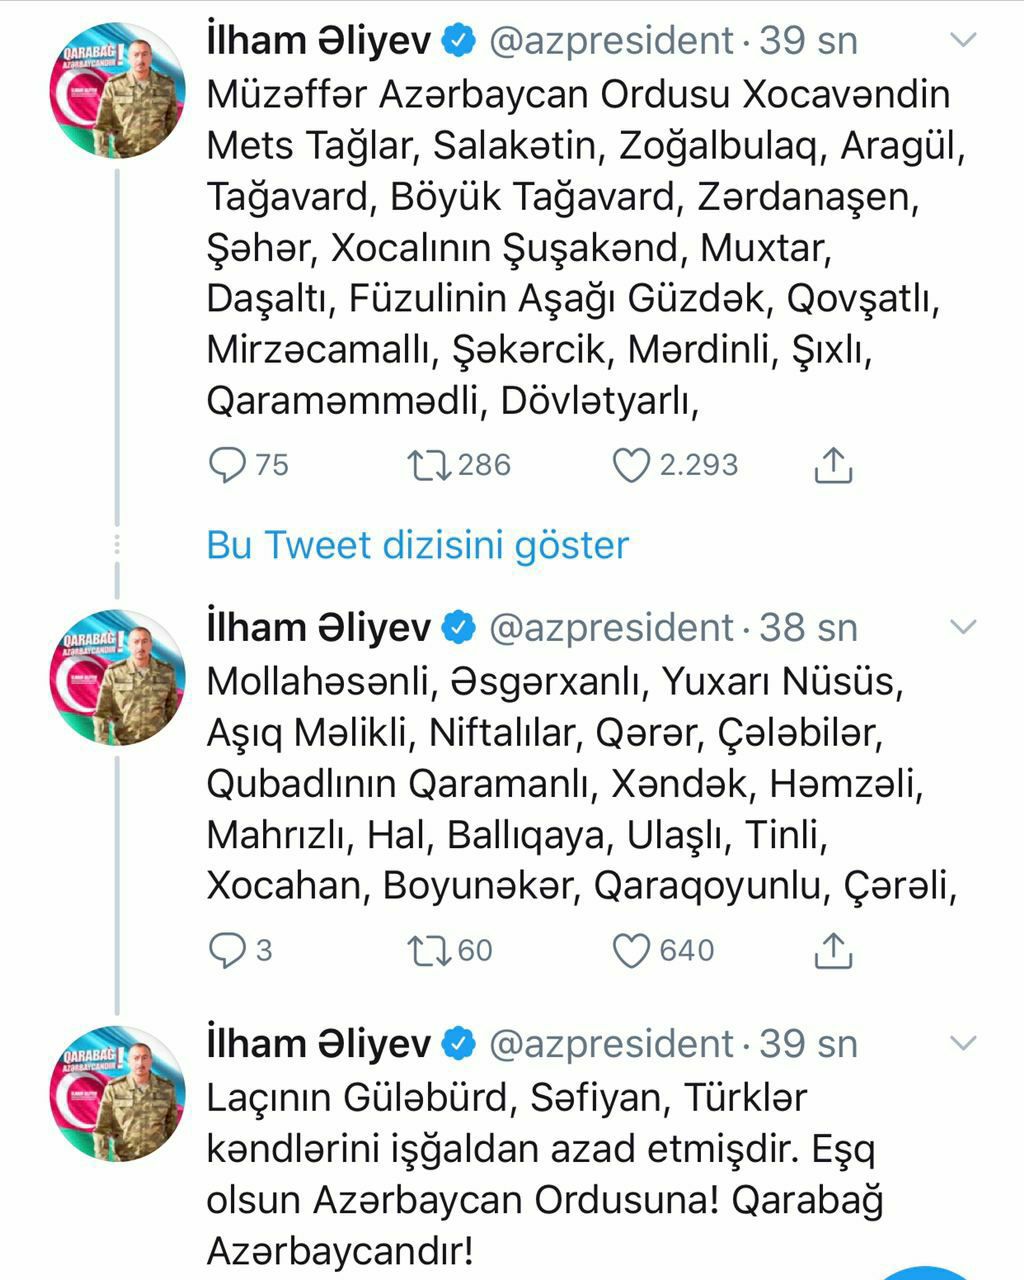Tap the avatar beside the Mollahəsənli tweet

point(116,677)
